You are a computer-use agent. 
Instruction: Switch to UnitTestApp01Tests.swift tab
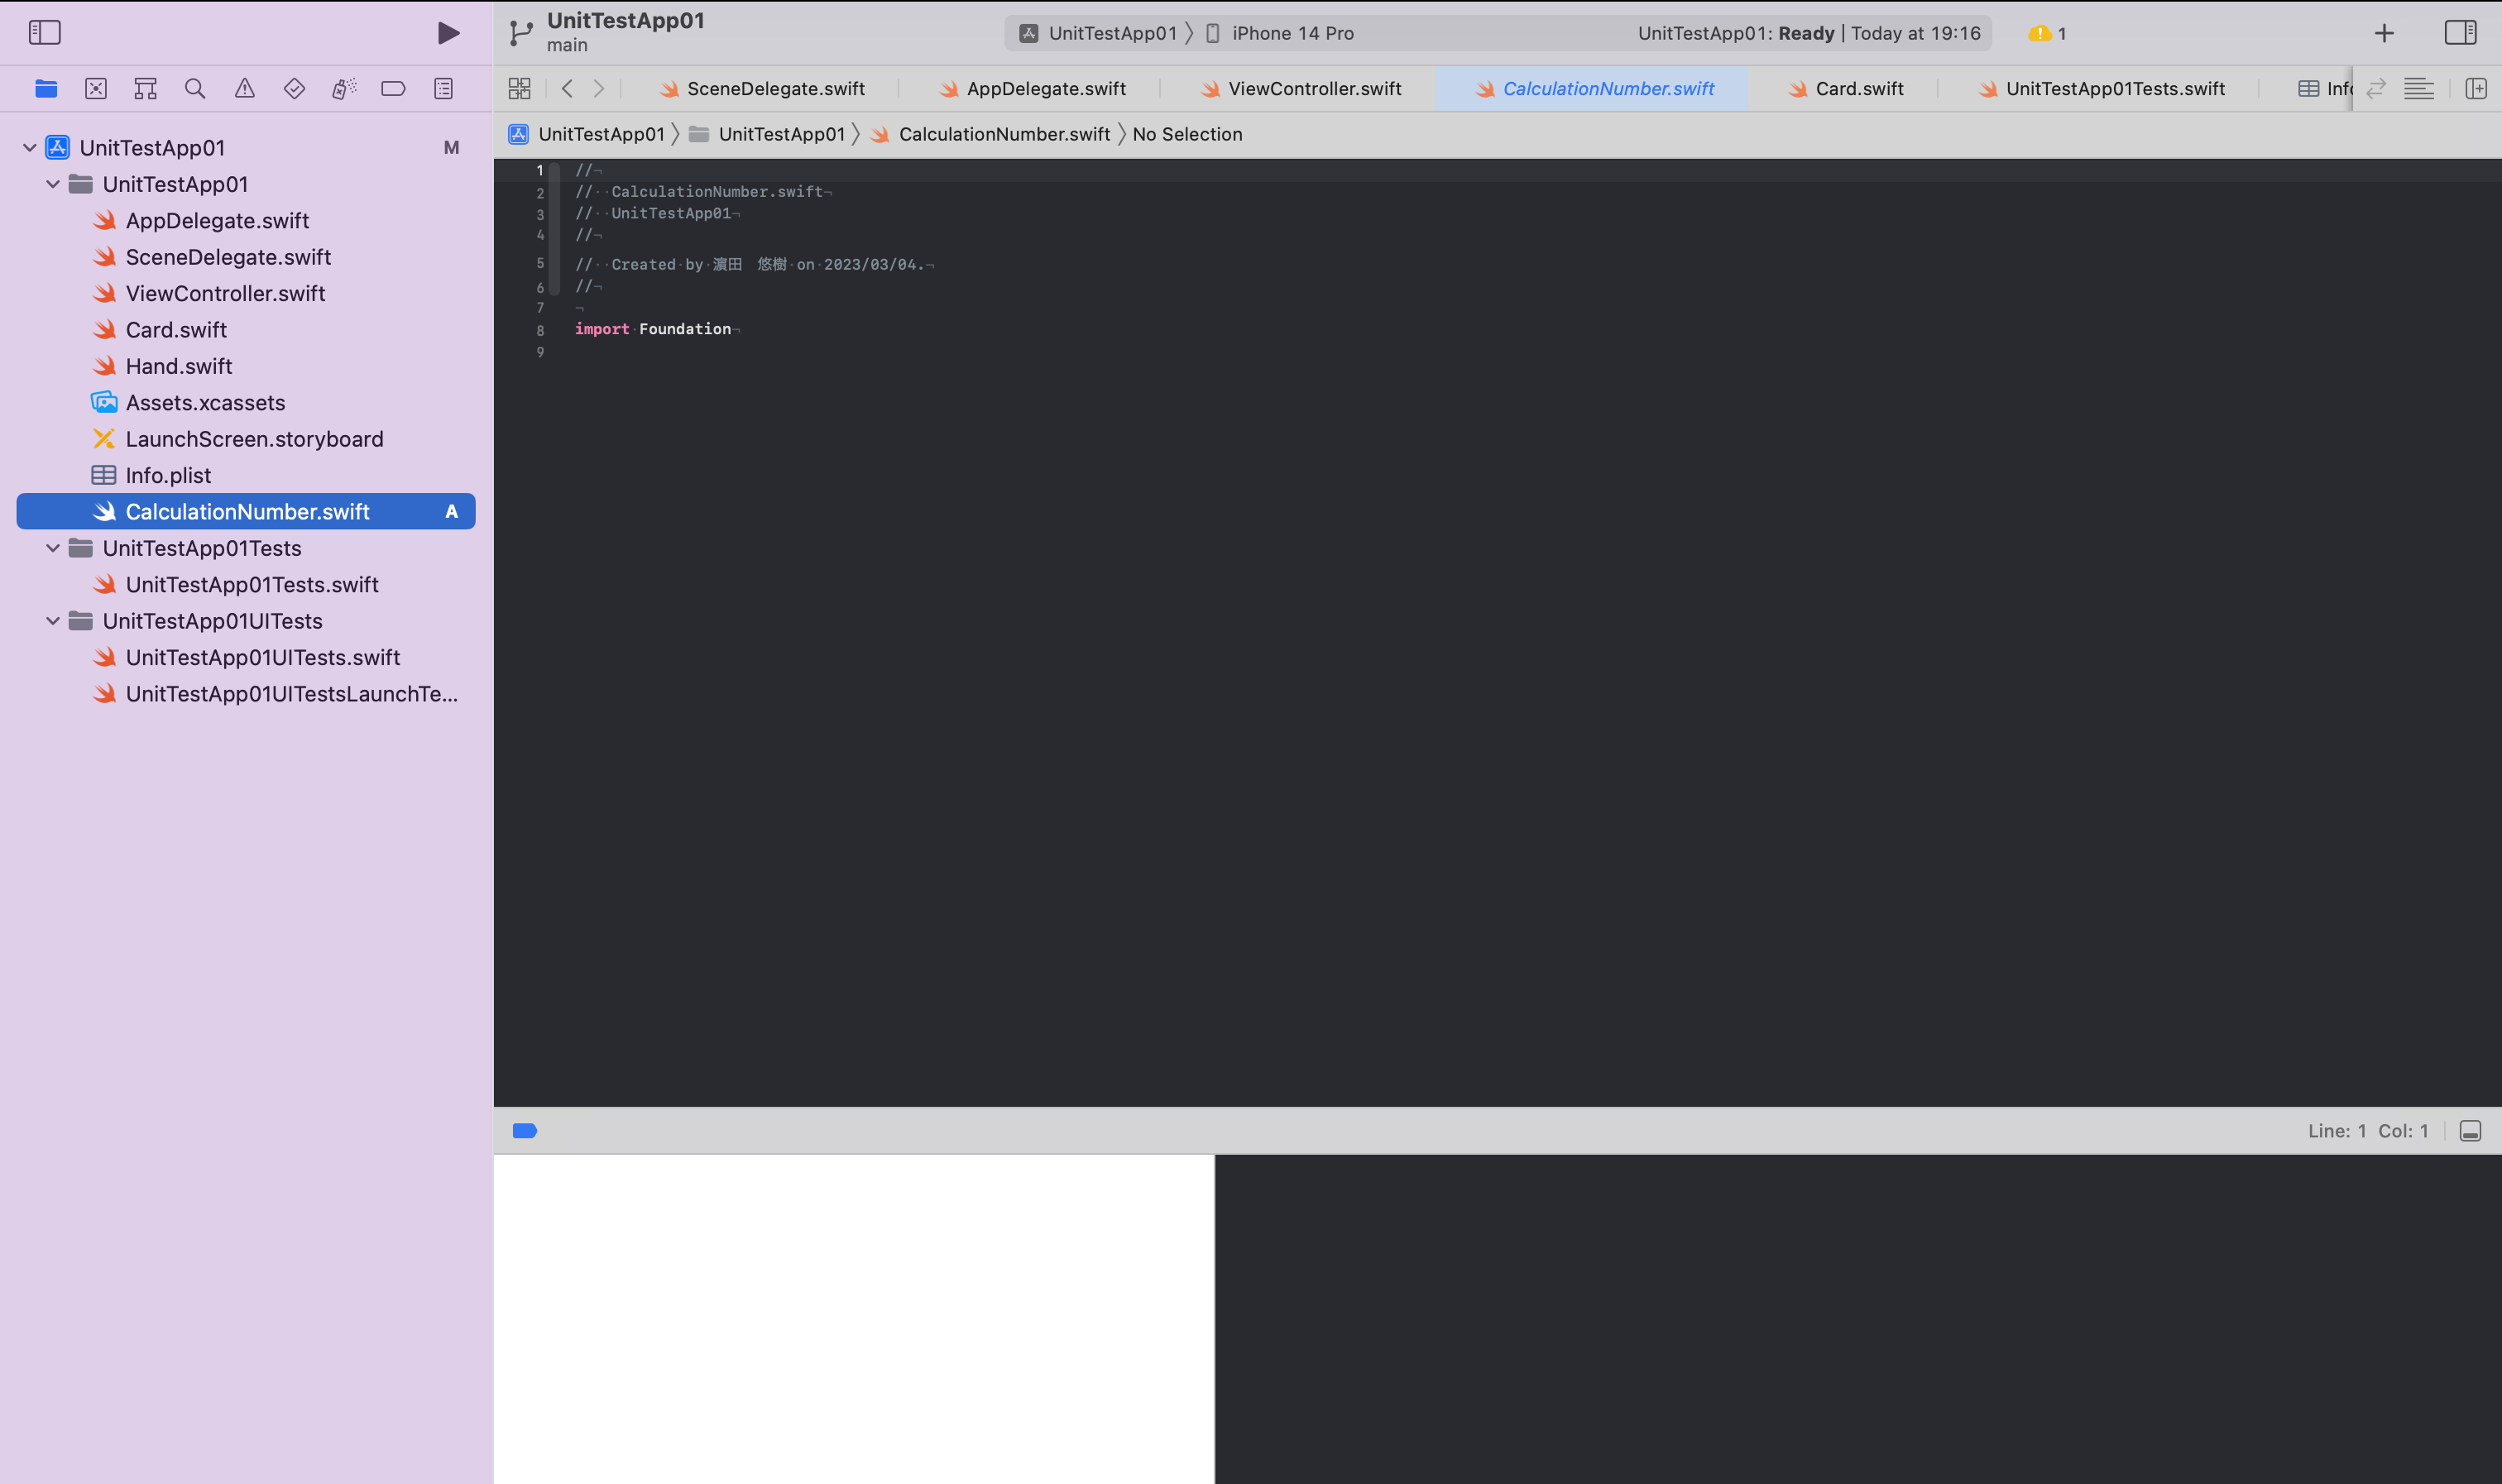tap(2101, 89)
